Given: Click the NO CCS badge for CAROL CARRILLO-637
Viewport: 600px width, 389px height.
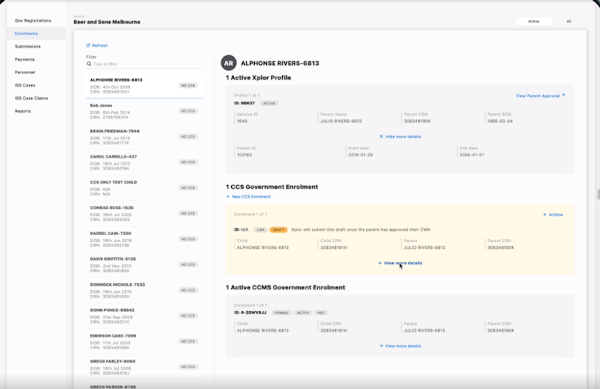Looking at the screenshot, I should 188,163.
